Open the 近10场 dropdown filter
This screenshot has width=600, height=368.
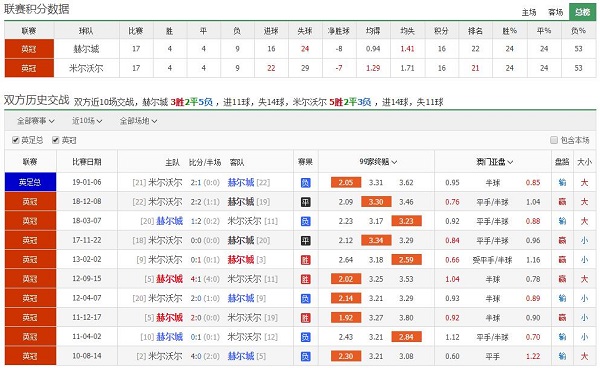[x=87, y=121]
